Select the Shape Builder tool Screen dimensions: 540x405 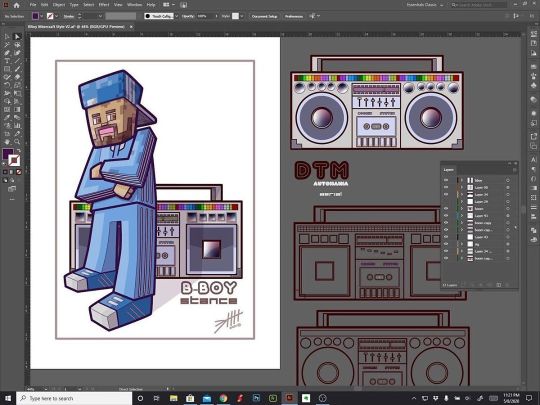[x=7, y=102]
